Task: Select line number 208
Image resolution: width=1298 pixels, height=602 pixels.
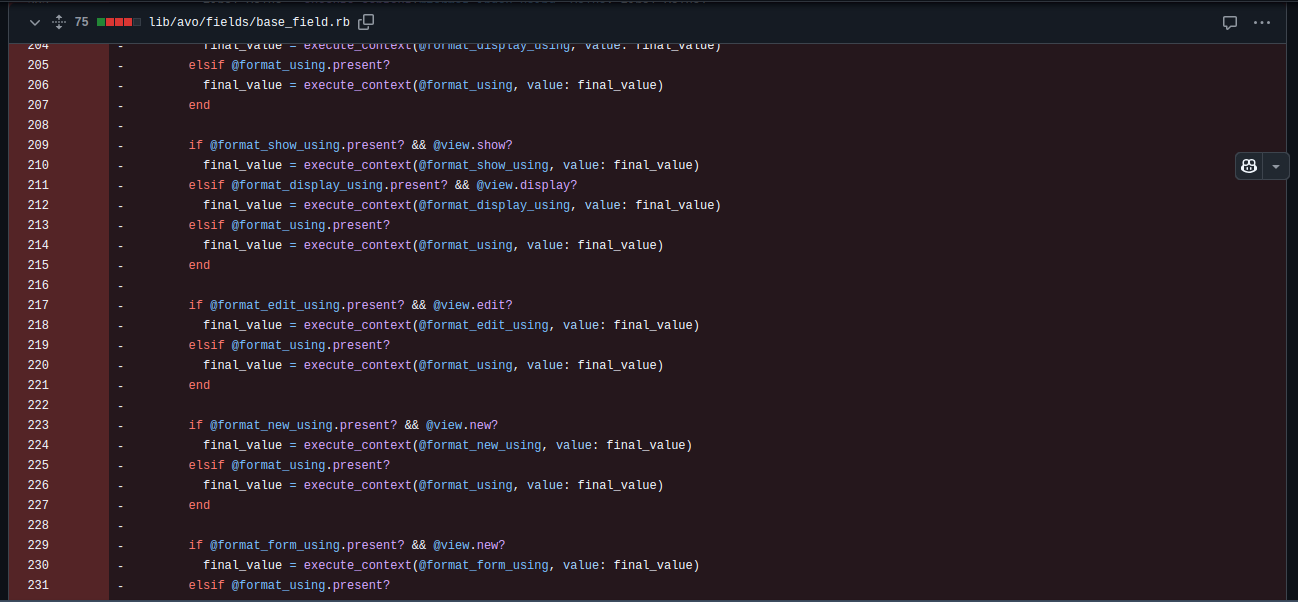Action: [38, 125]
